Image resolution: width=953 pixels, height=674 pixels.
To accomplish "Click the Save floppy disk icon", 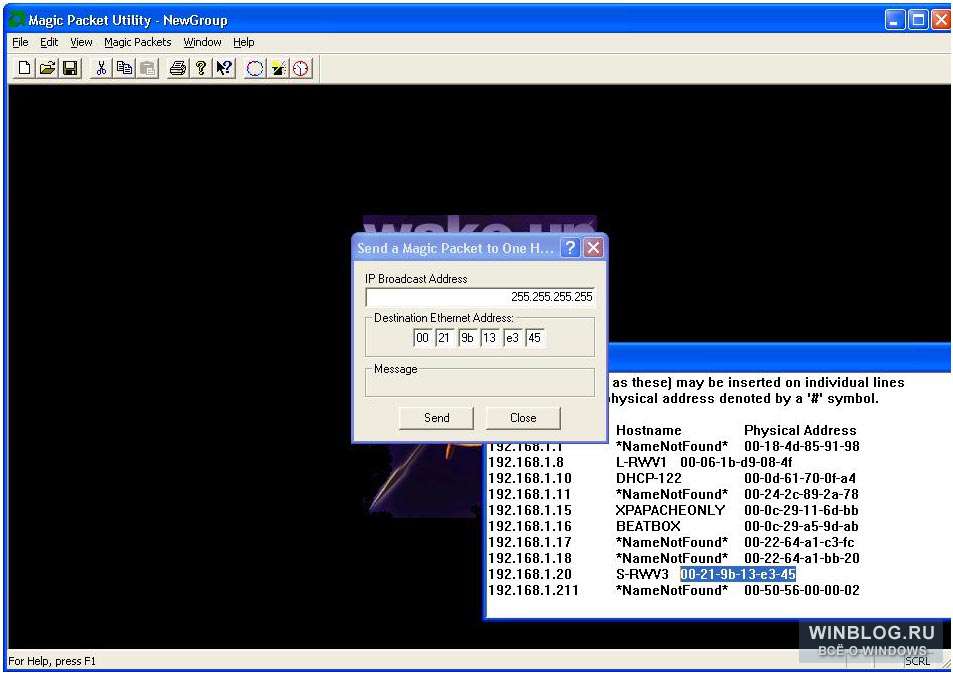I will pos(71,68).
